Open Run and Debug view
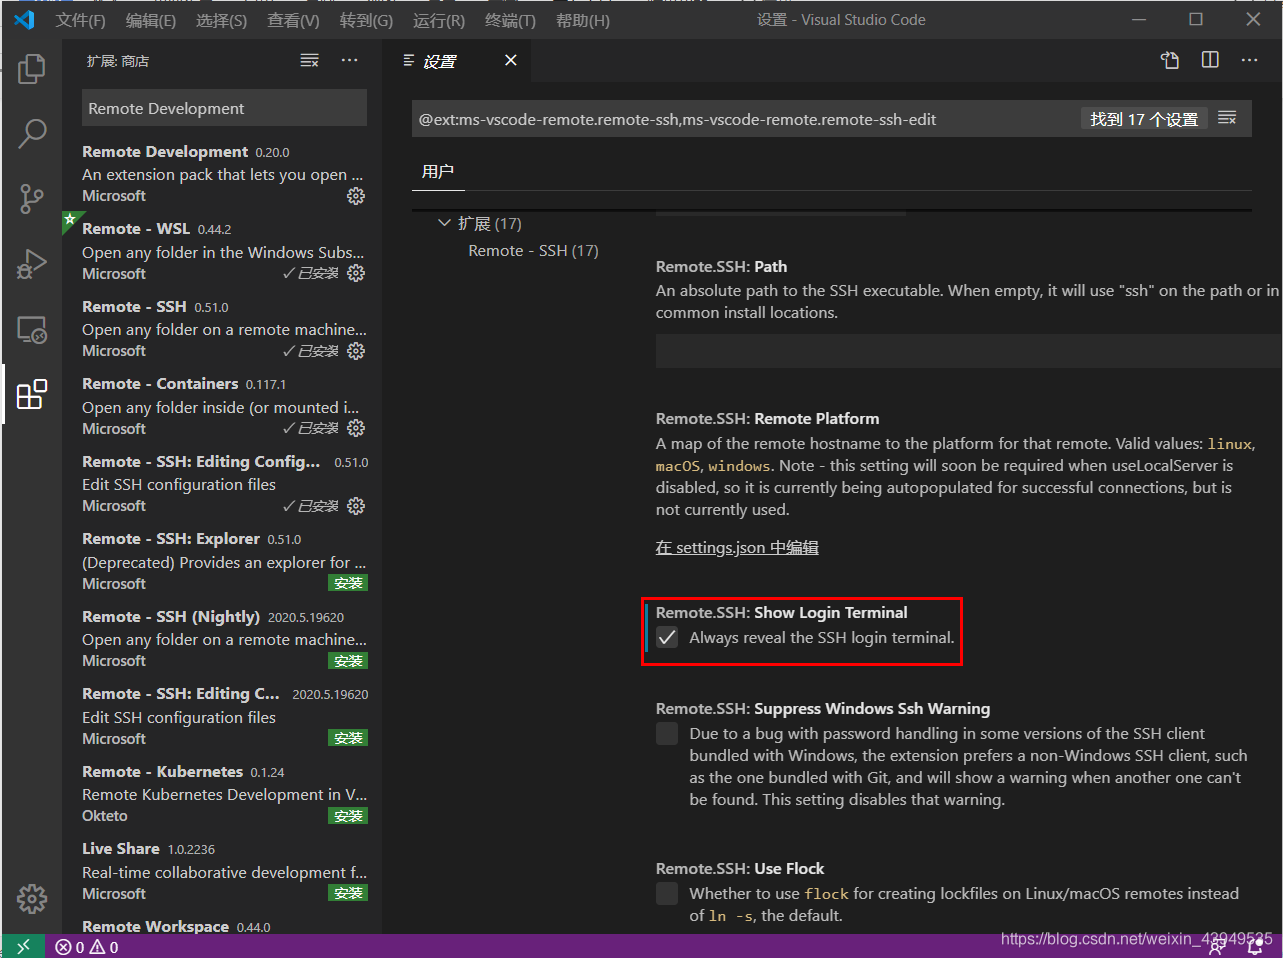1283x958 pixels. coord(32,264)
